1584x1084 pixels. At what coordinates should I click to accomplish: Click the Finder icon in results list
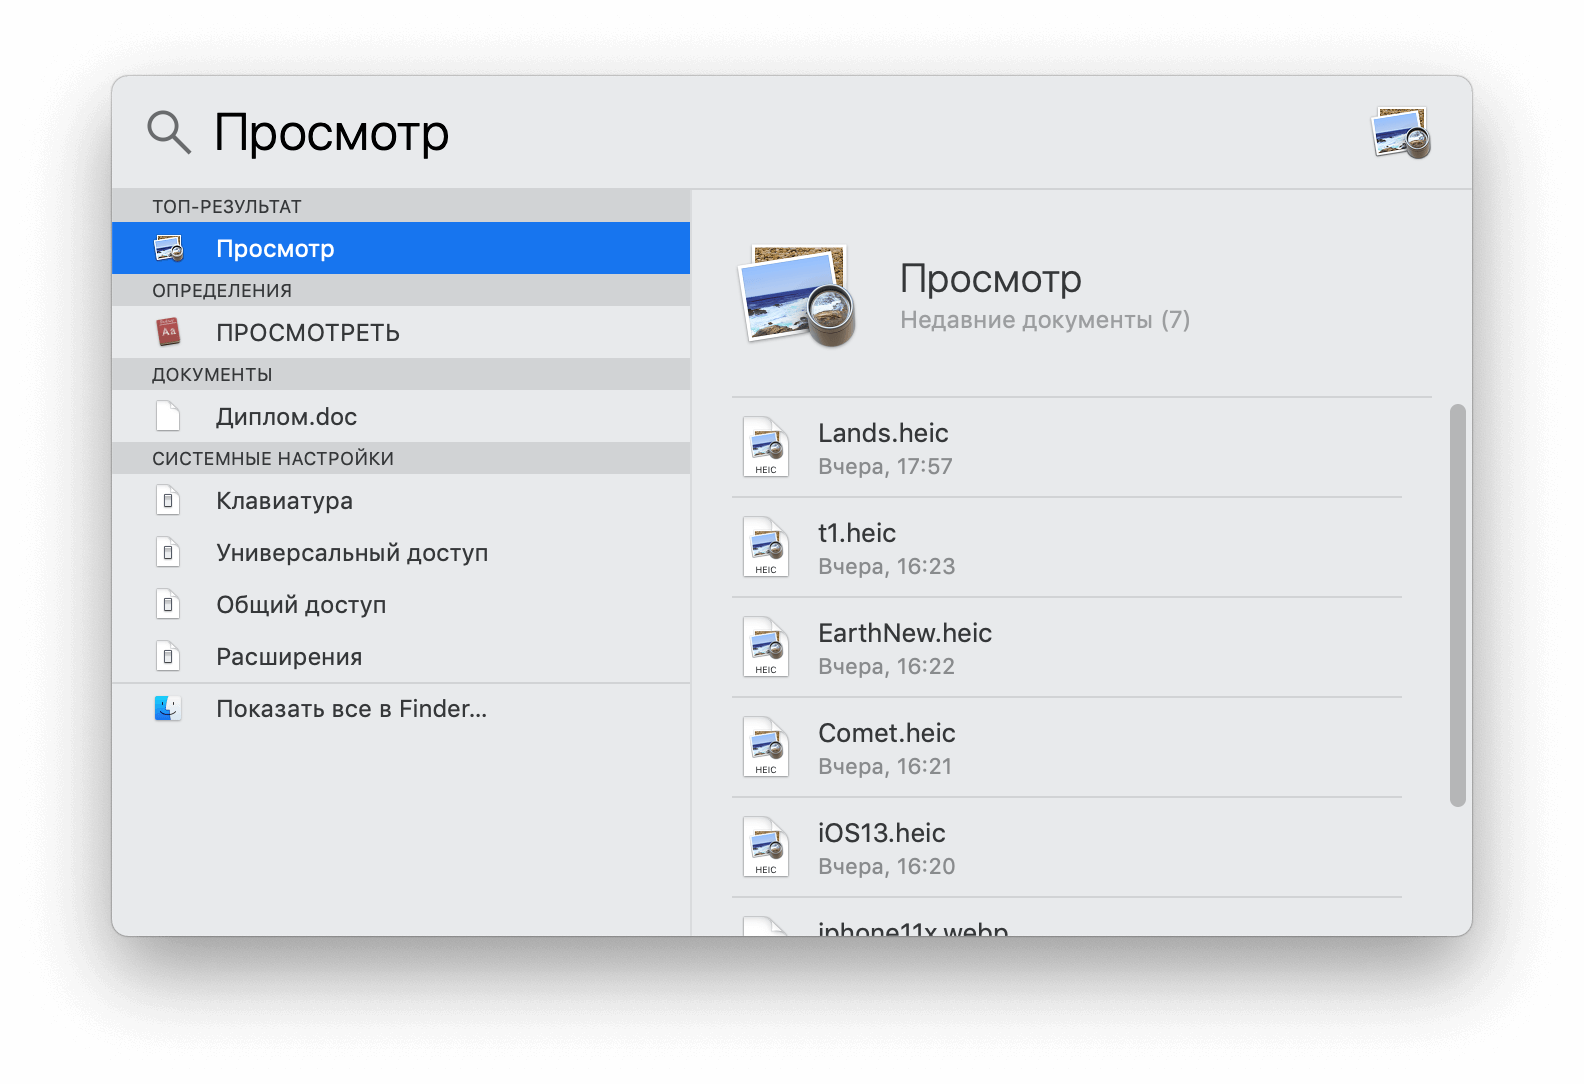(168, 708)
